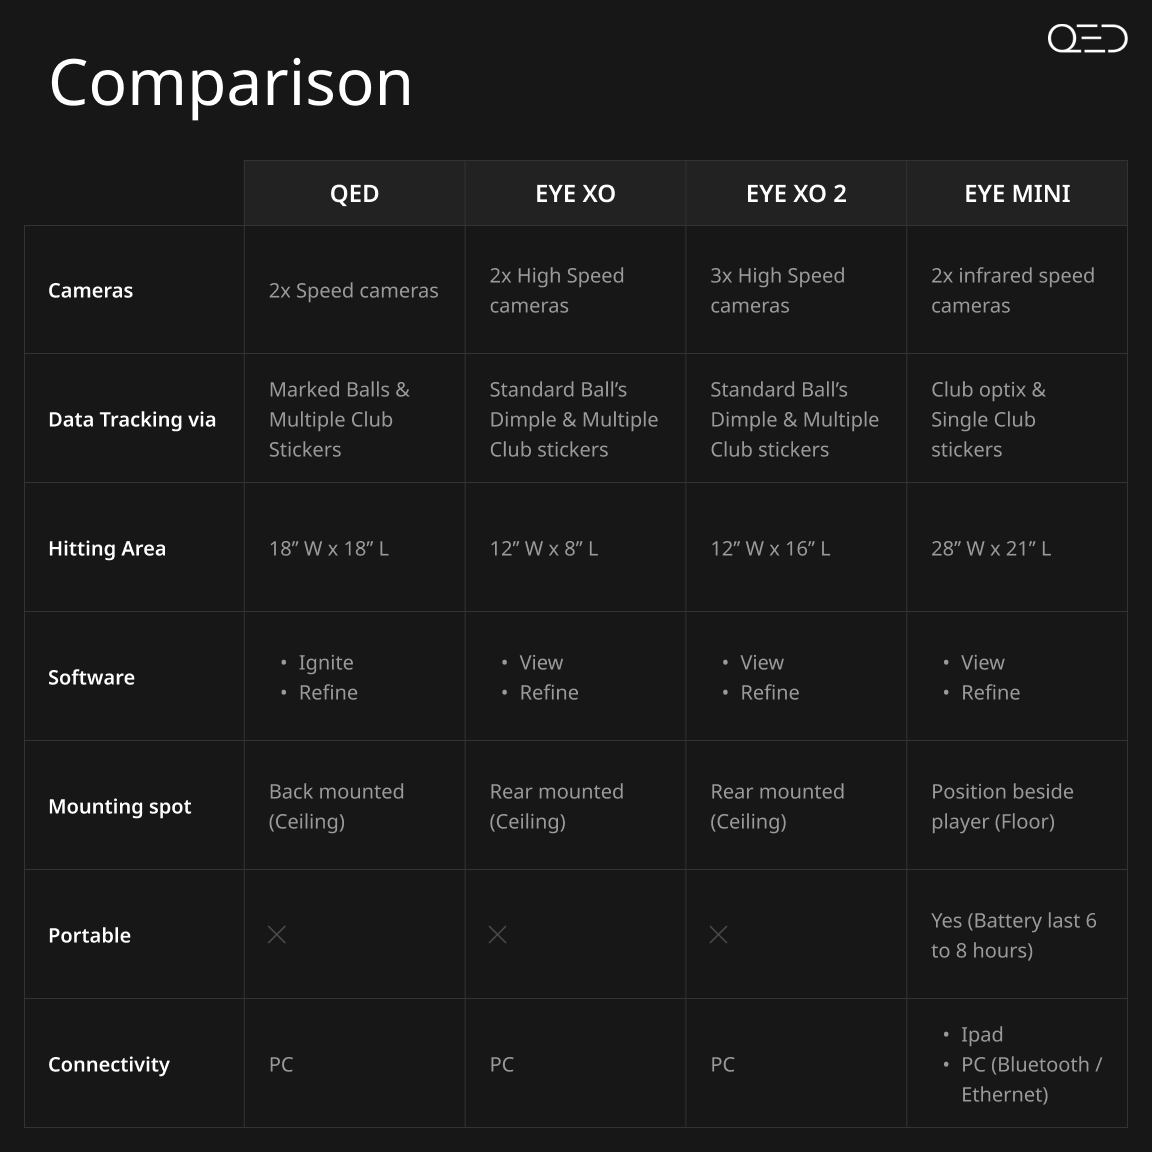
Task: Click the Cameras row label
Action: click(x=90, y=290)
